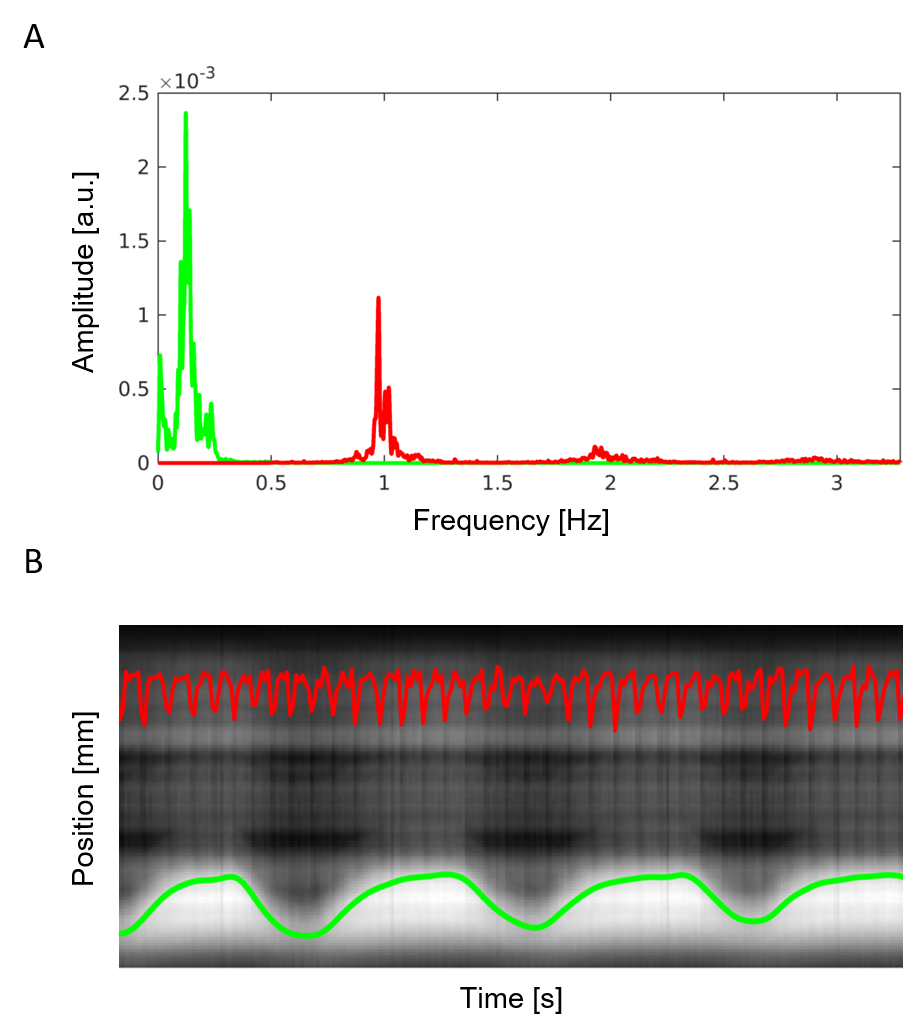903x1033 pixels.
Task: Click the y-axis tick label 2.5
Action: tap(134, 93)
